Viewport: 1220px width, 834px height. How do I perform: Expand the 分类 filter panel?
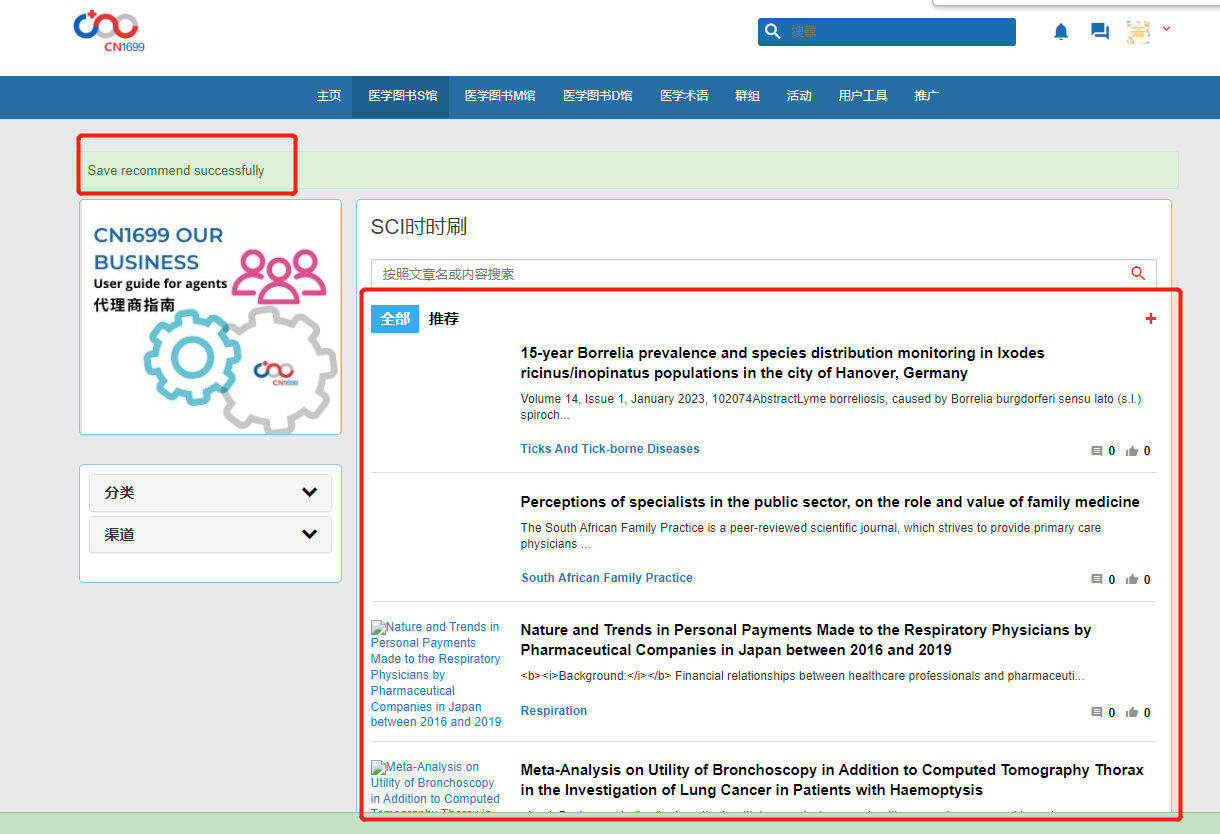(210, 493)
